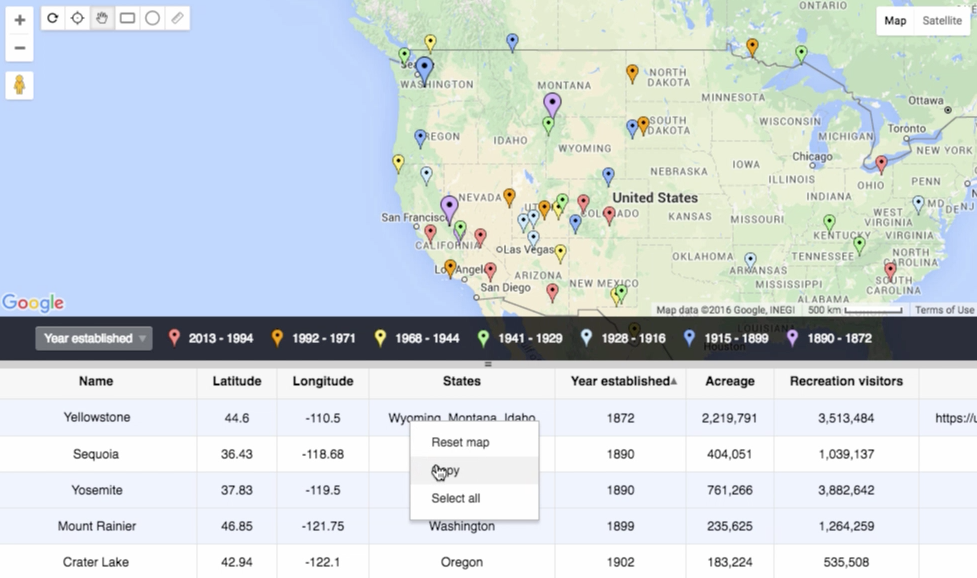Click visitors value 3,882,642
This screenshot has width=977, height=578.
point(846,490)
